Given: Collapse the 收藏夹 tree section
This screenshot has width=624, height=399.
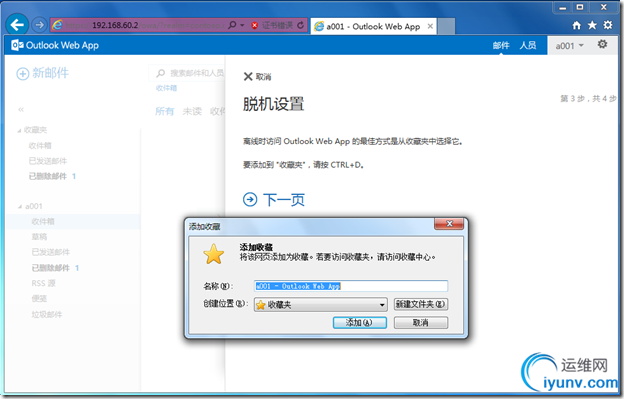Looking at the screenshot, I should tap(20, 130).
